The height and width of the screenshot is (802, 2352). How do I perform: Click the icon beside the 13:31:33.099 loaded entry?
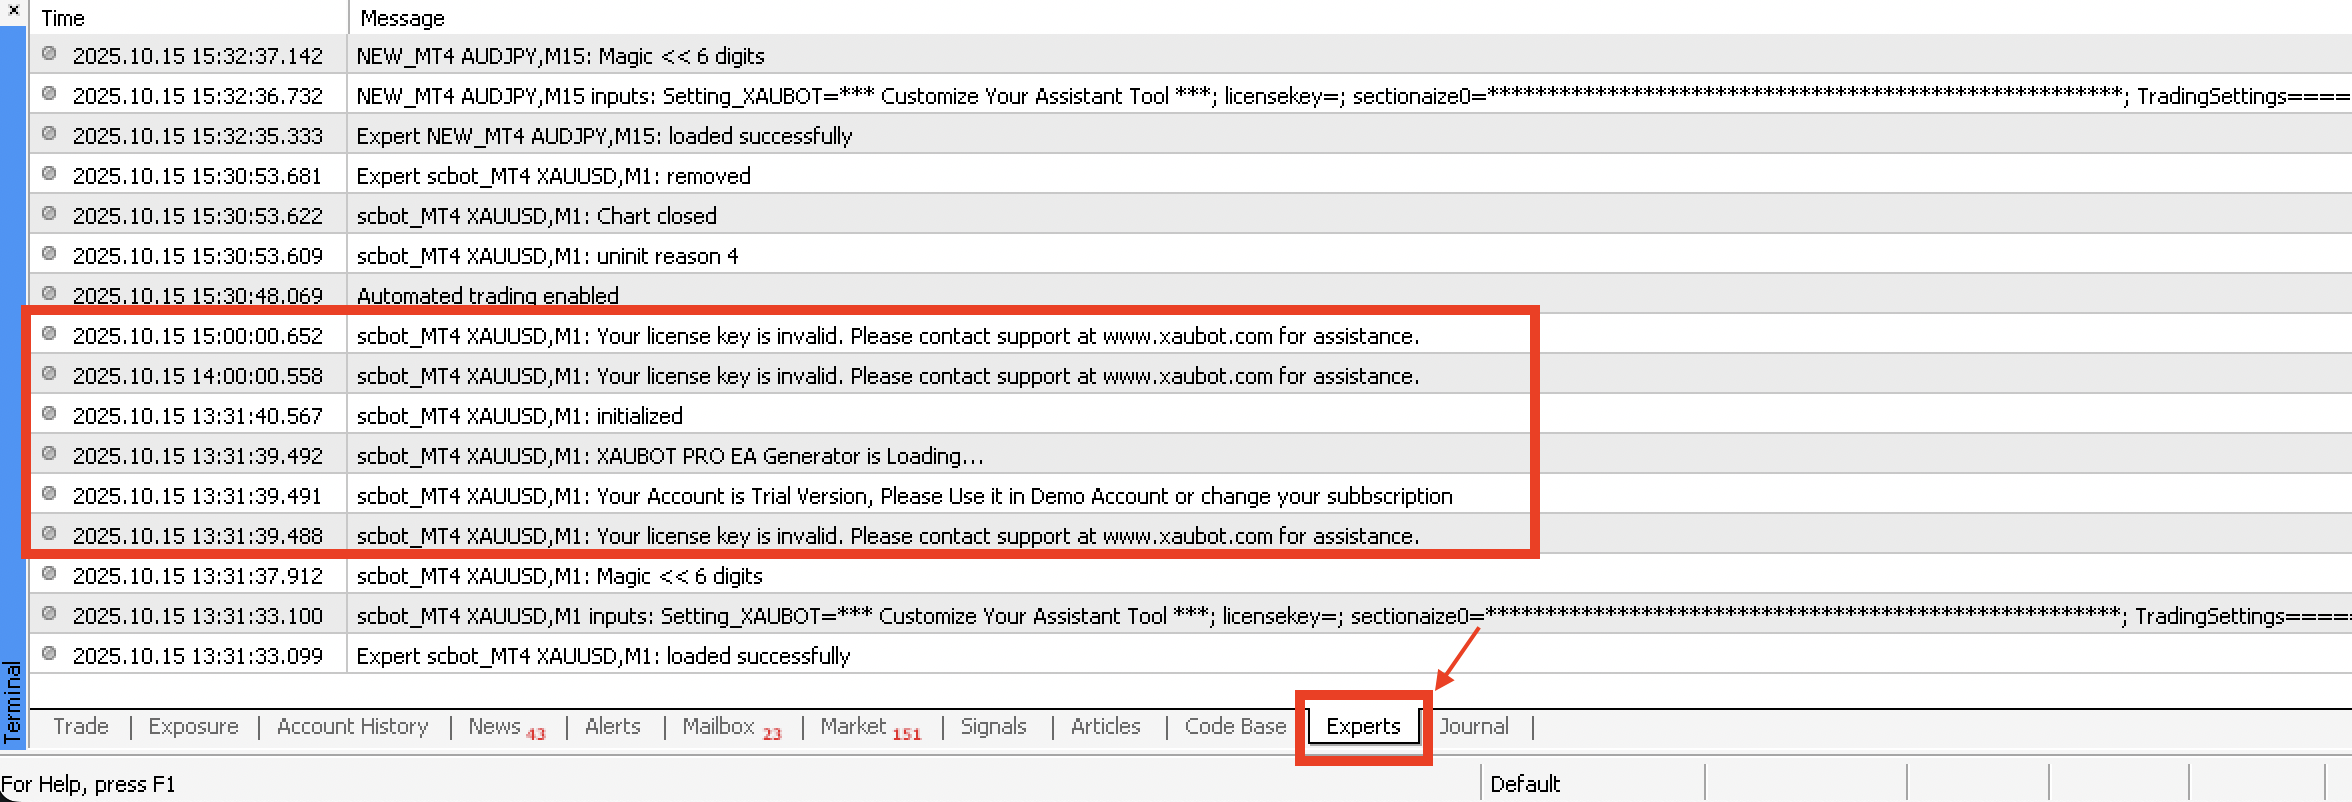49,654
